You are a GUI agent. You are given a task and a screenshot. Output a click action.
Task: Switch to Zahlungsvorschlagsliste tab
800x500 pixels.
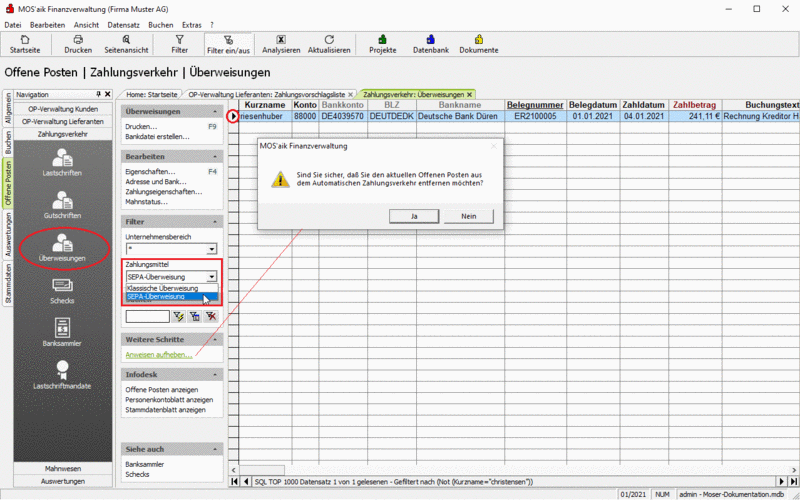click(x=267, y=94)
